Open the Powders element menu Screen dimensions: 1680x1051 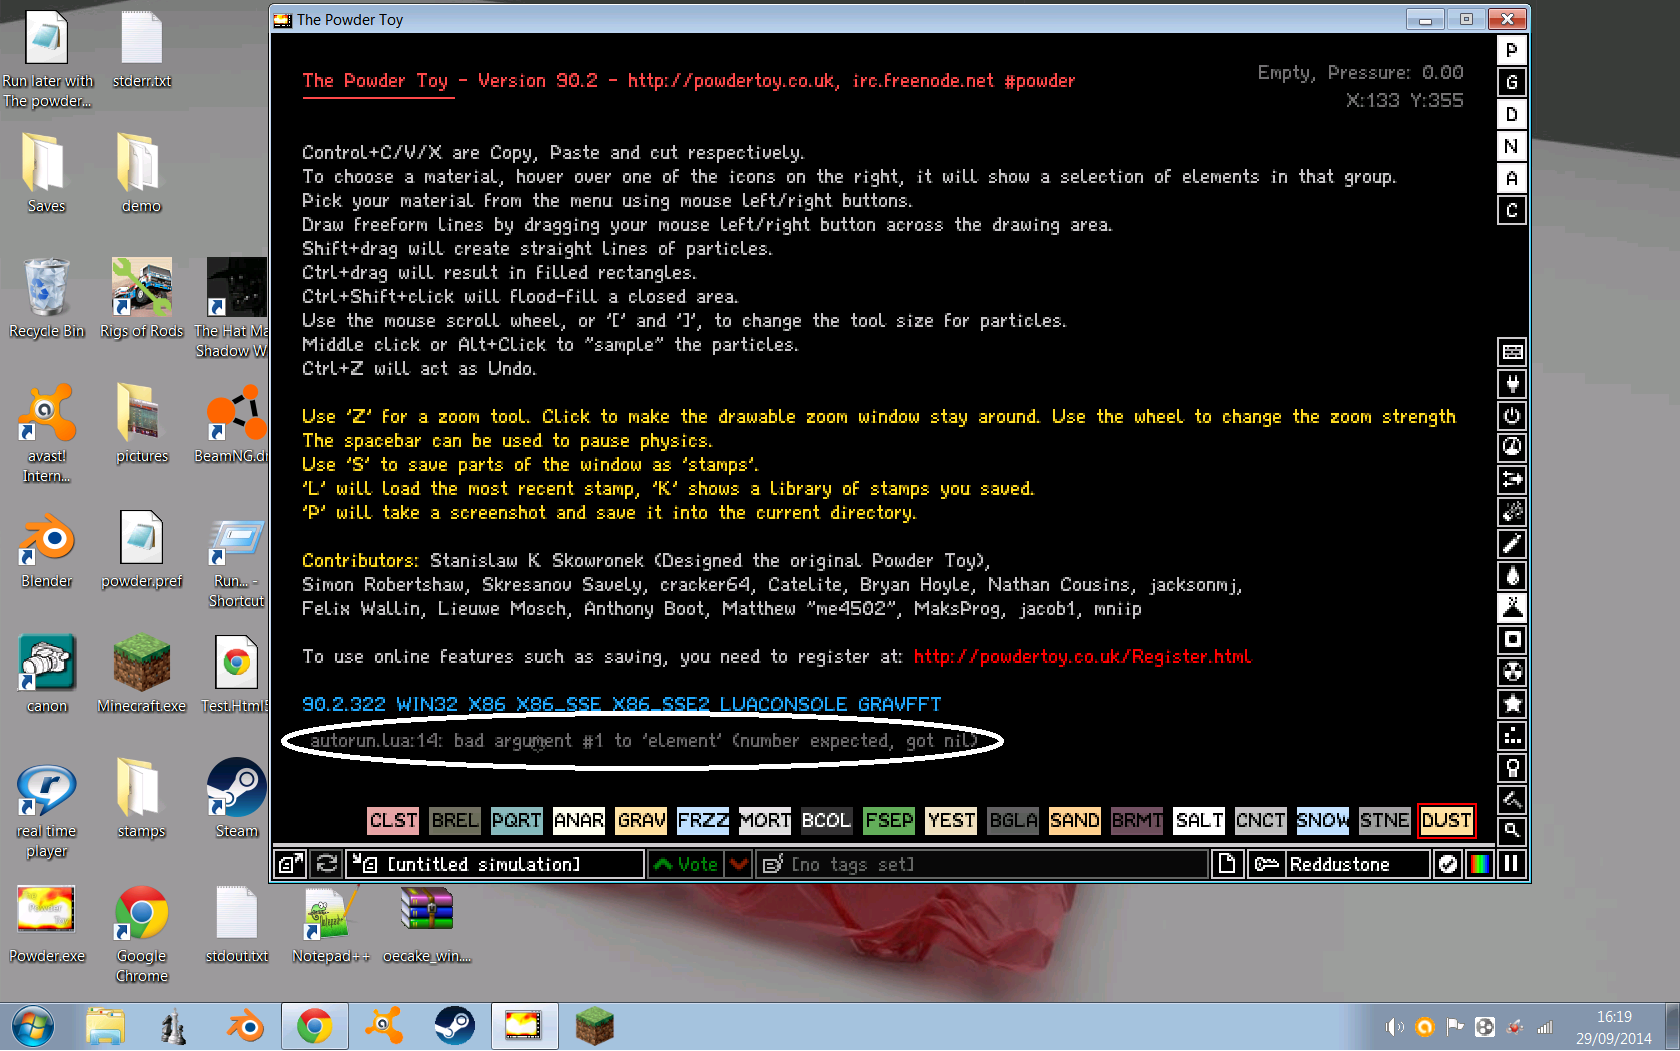coord(1512,608)
